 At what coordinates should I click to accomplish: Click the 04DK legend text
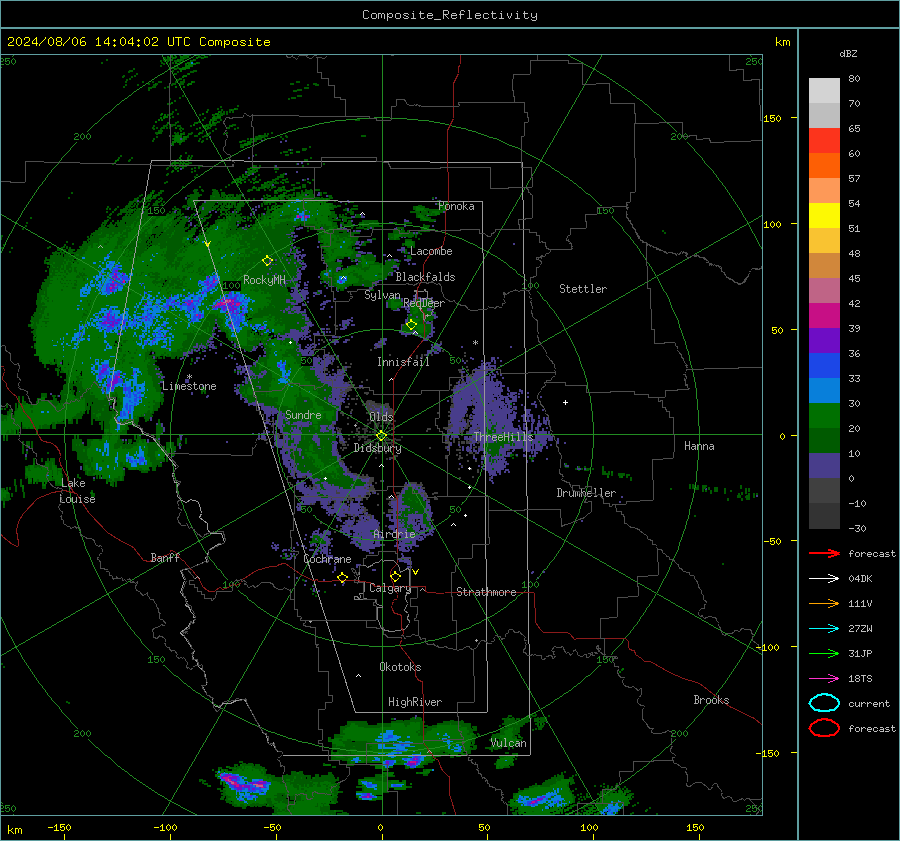point(860,578)
